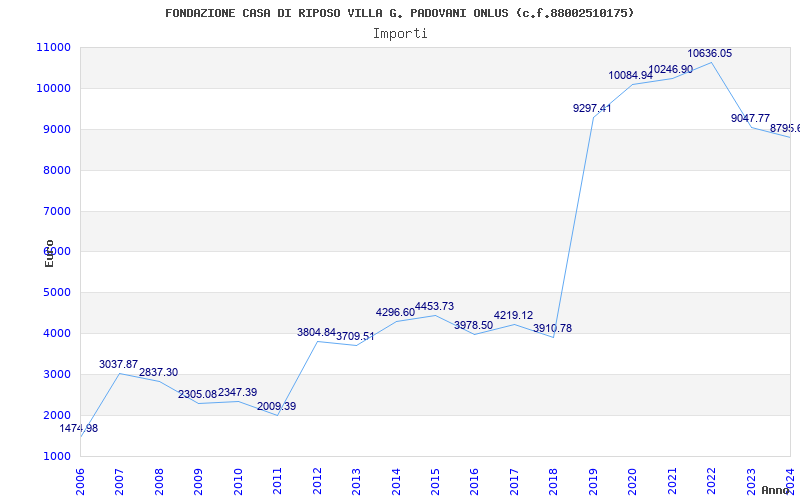Click data label 2837.30
Image resolution: width=800 pixels, height=500 pixels.
pos(159,372)
